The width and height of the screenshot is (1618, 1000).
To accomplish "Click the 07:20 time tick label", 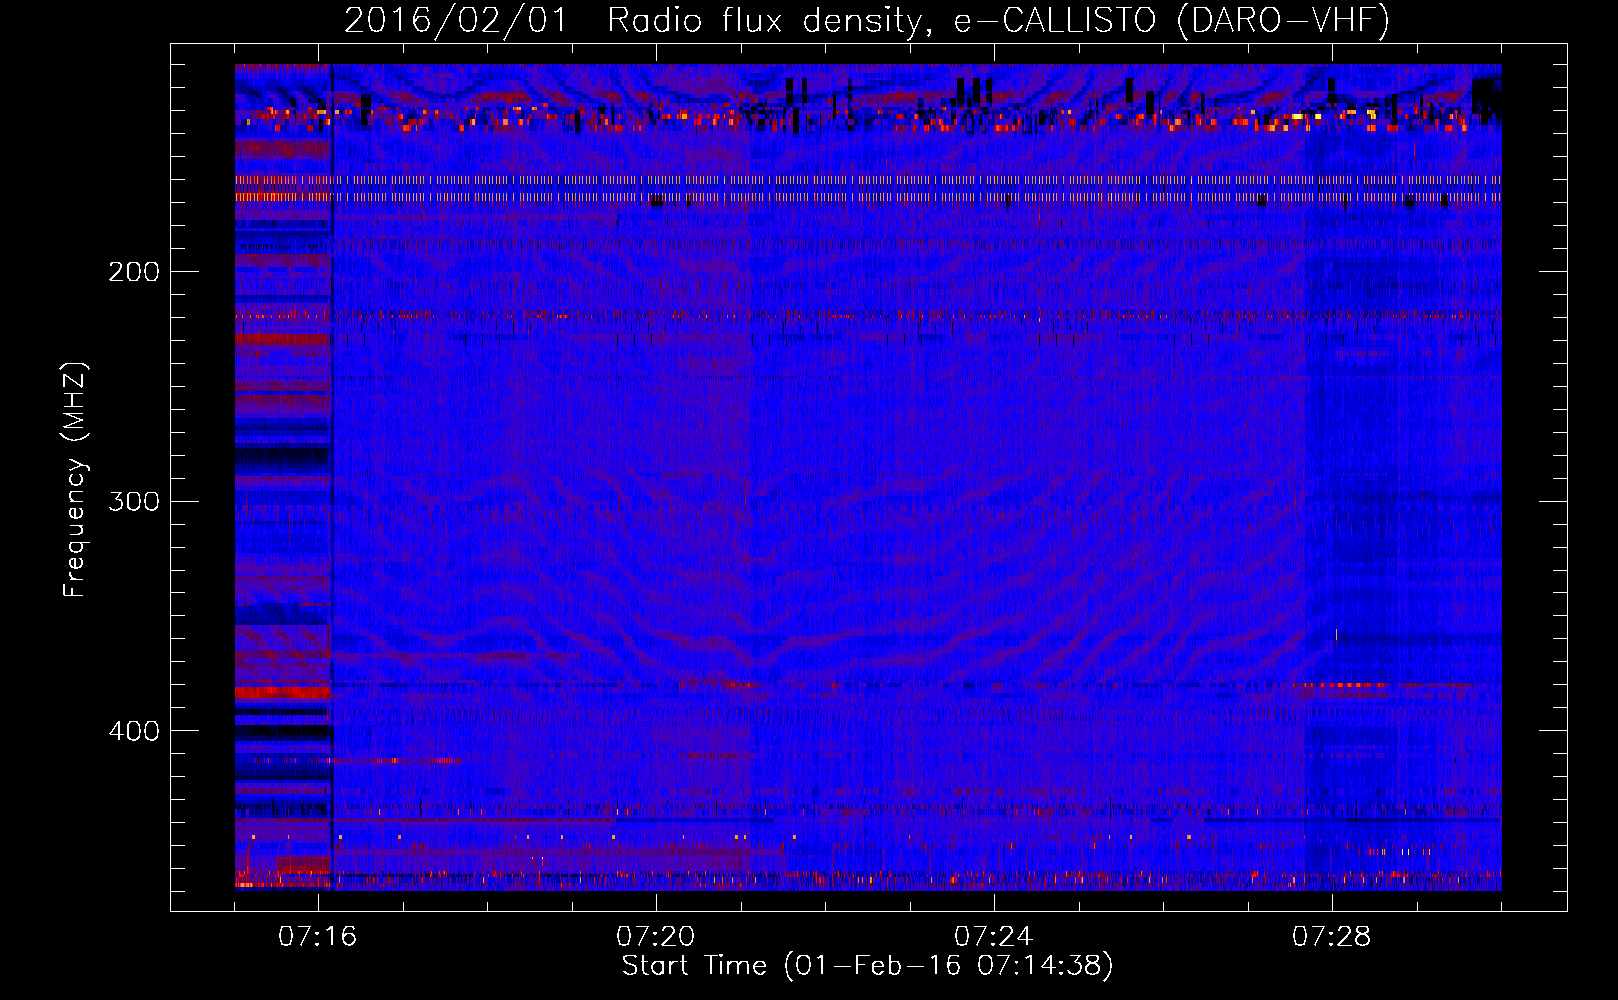I will (x=656, y=937).
